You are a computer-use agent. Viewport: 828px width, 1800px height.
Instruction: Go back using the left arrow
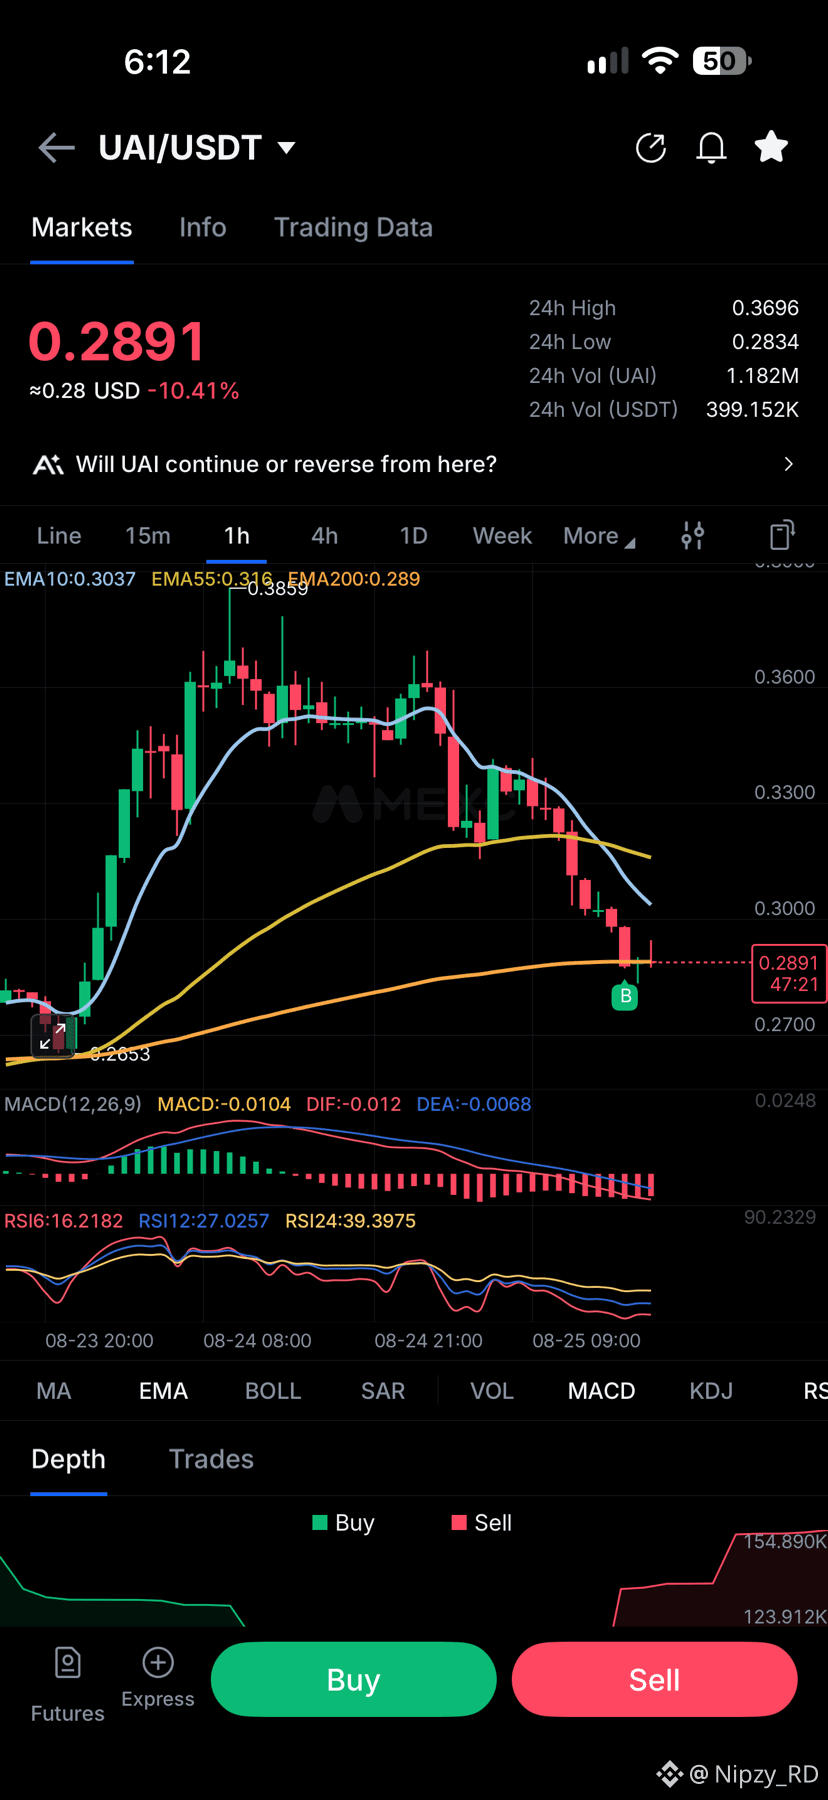tap(57, 148)
